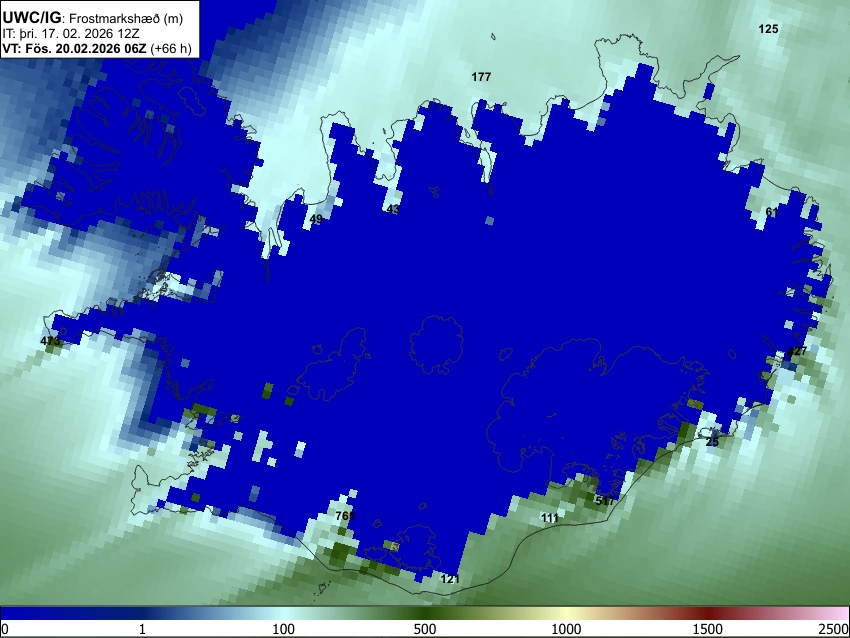Click the map value "473"

tap(50, 341)
